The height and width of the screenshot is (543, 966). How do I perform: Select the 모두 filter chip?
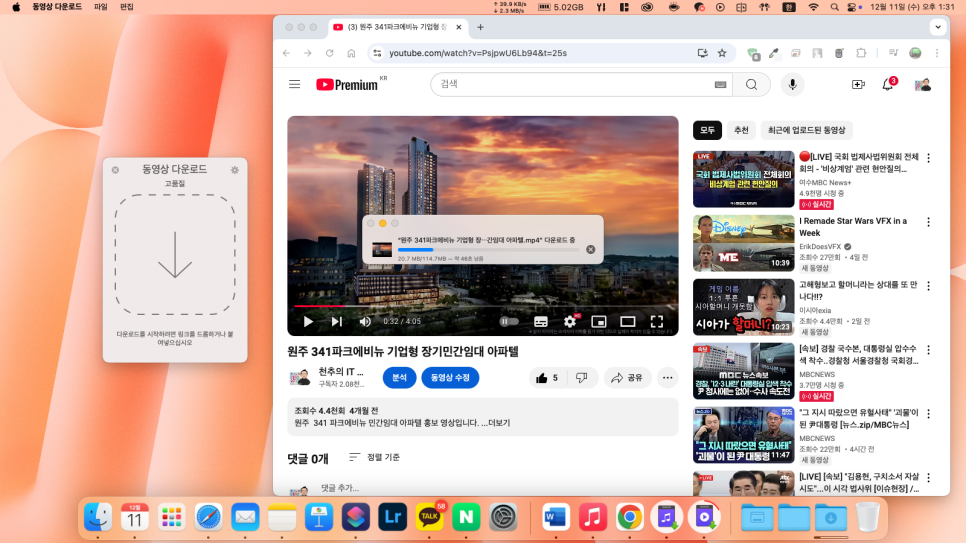click(x=707, y=130)
